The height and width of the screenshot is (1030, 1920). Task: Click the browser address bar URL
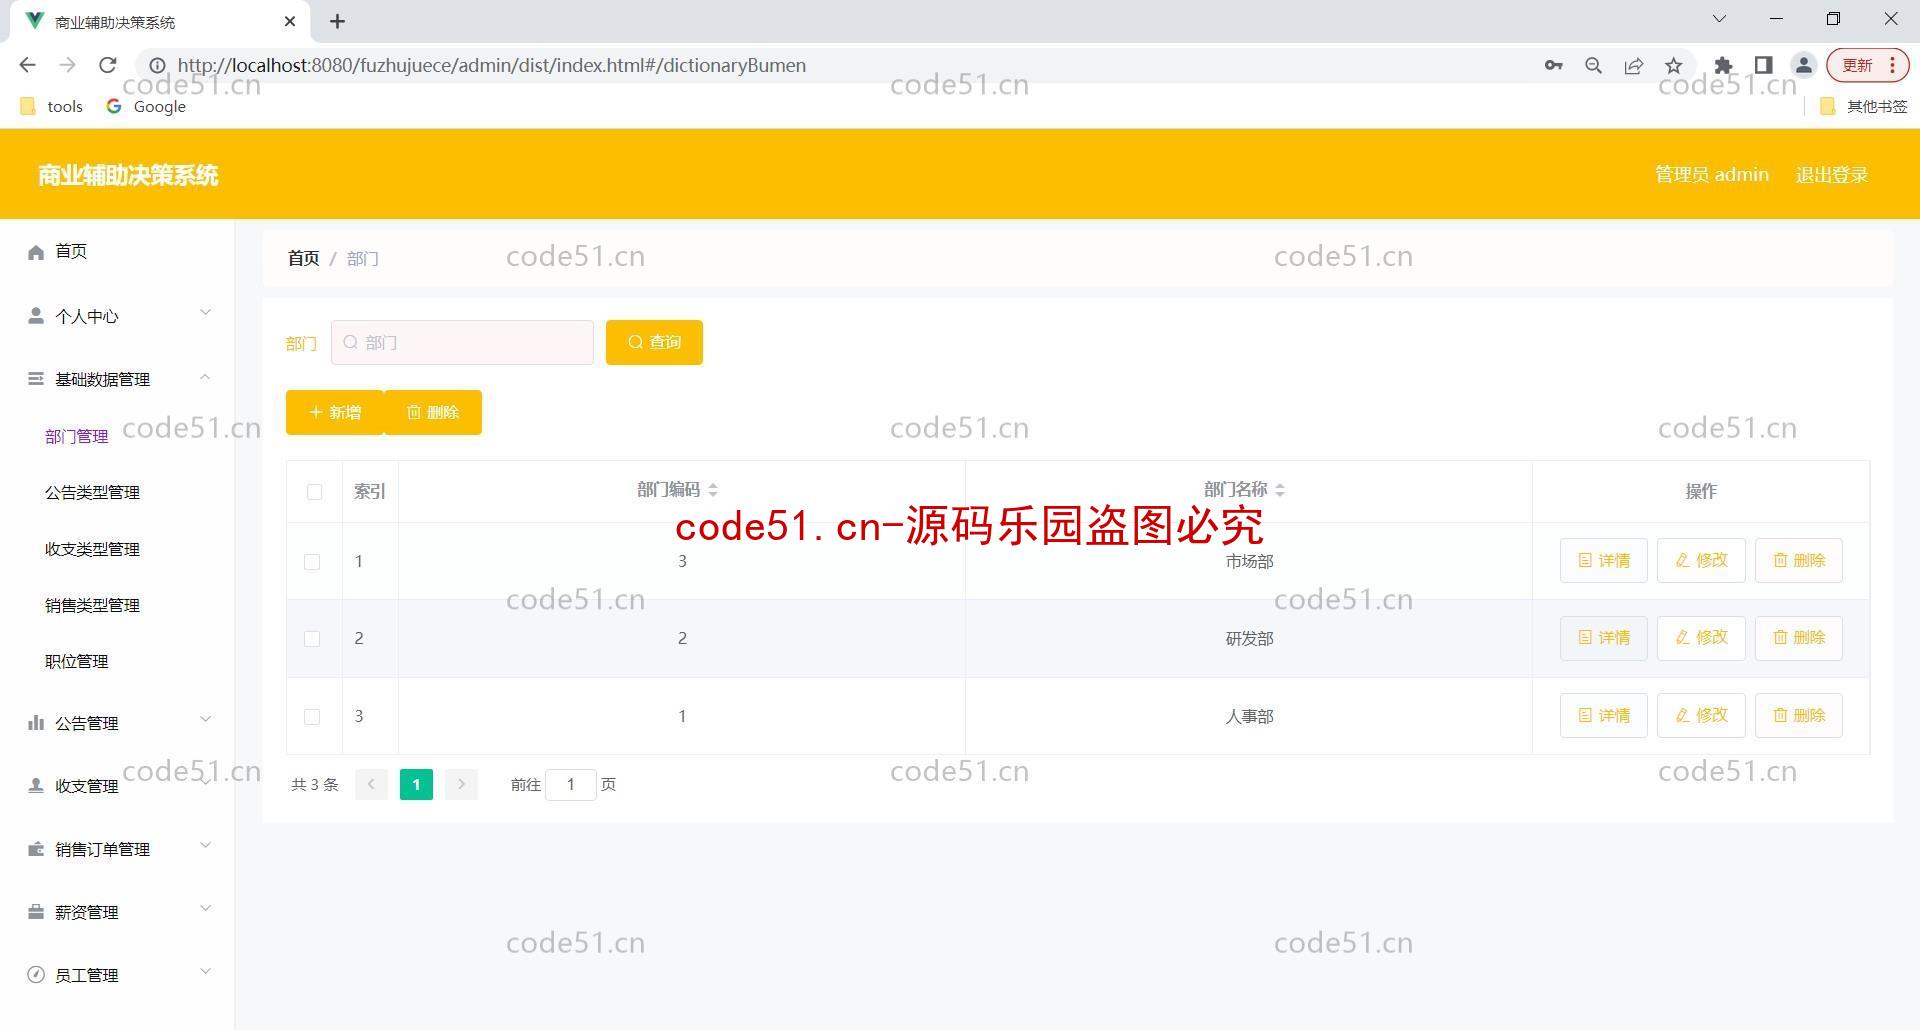tap(492, 65)
